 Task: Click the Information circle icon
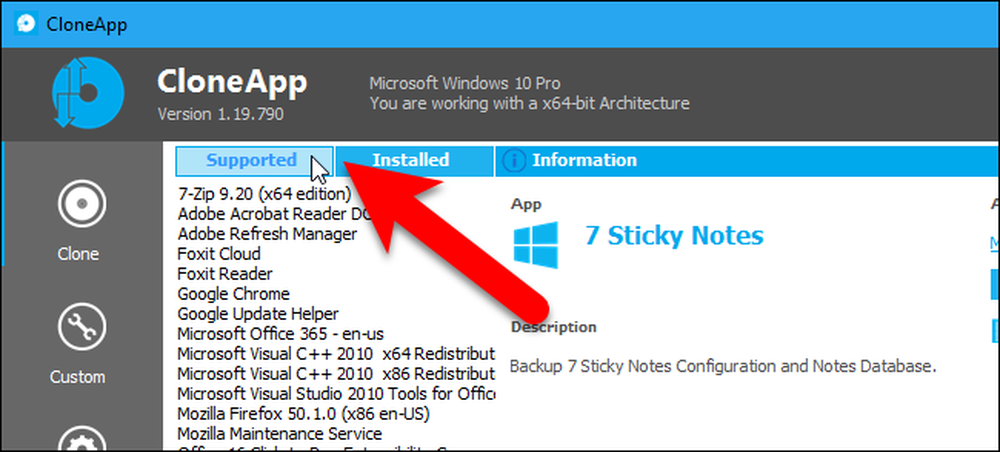514,161
